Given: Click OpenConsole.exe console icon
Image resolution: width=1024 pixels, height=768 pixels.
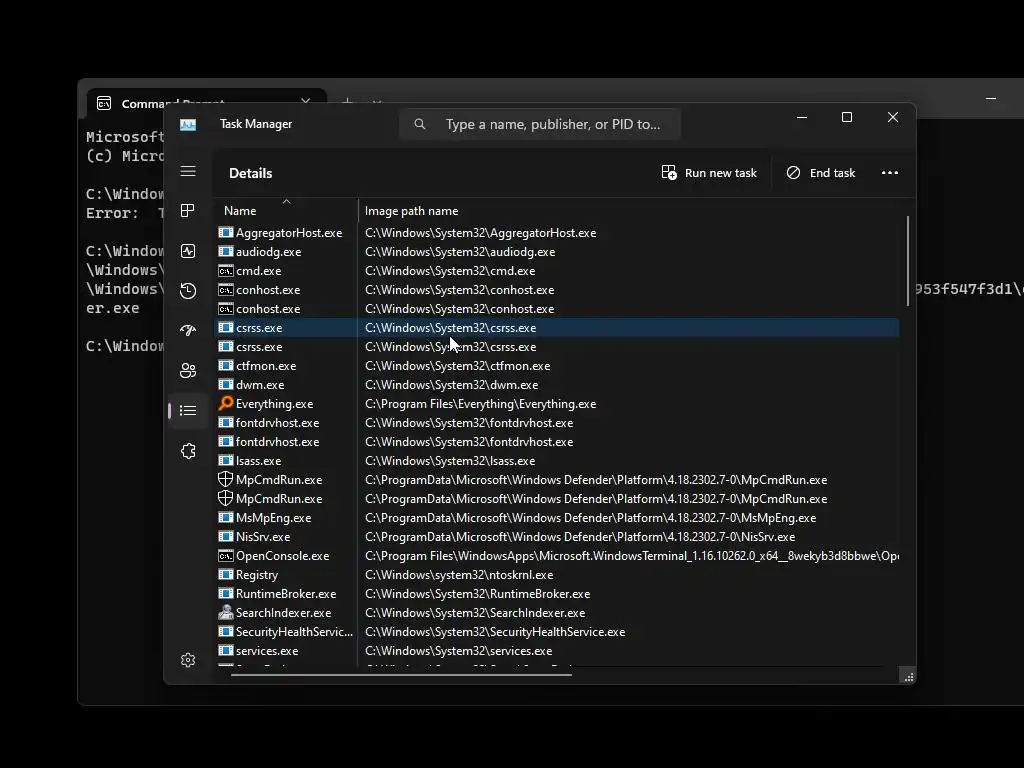Looking at the screenshot, I should pos(225,556).
